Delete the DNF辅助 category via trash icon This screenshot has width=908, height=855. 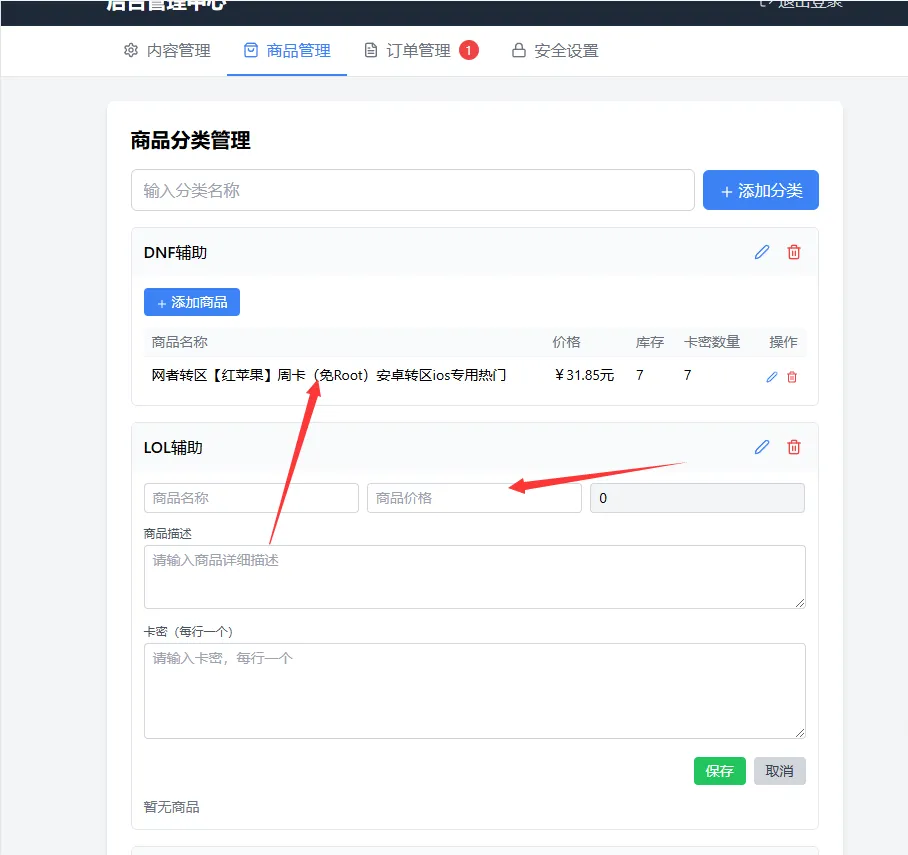point(793,252)
